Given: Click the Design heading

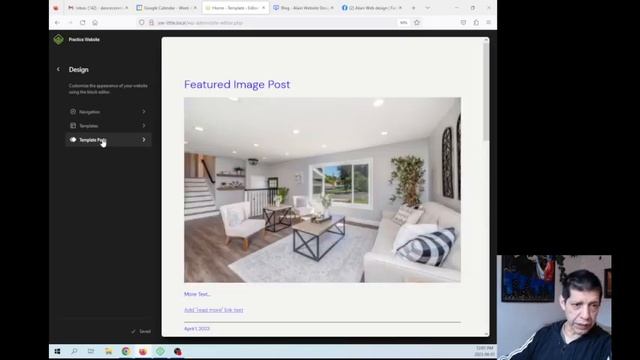Looking at the screenshot, I should click(79, 70).
